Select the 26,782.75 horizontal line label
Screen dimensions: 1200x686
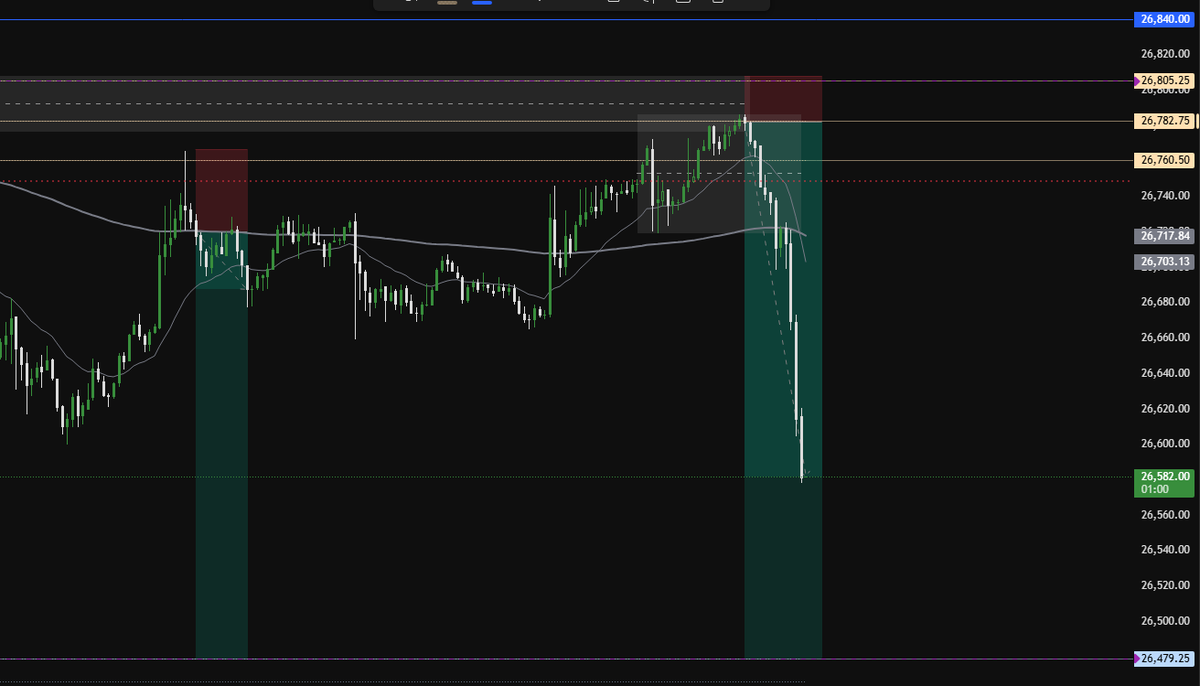[x=1165, y=121]
